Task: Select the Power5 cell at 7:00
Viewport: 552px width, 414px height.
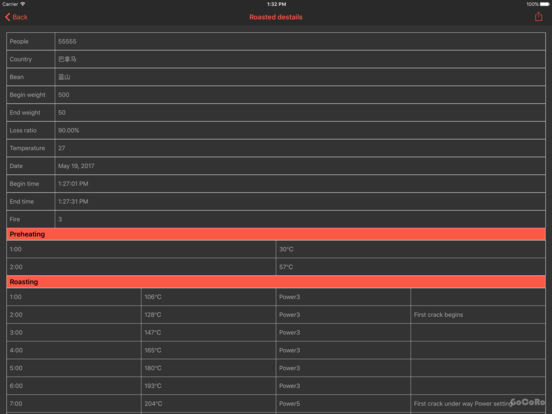Action: (343, 404)
